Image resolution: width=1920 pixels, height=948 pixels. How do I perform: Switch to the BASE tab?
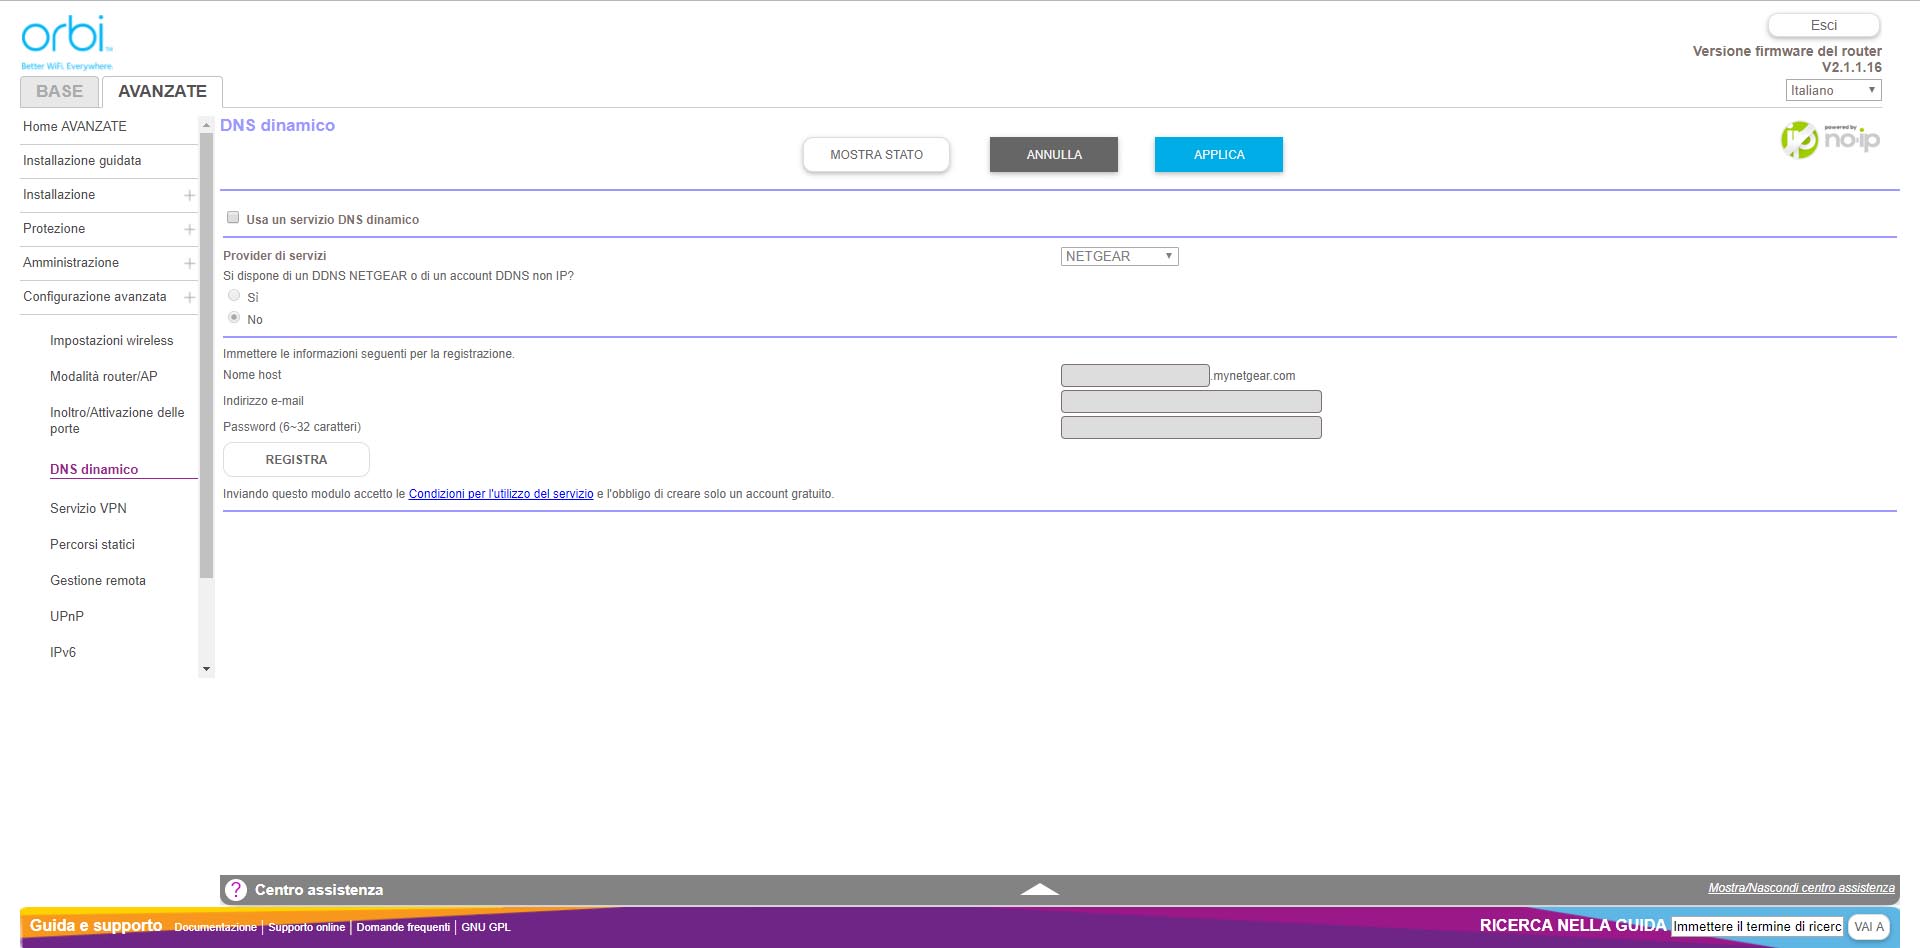[59, 92]
